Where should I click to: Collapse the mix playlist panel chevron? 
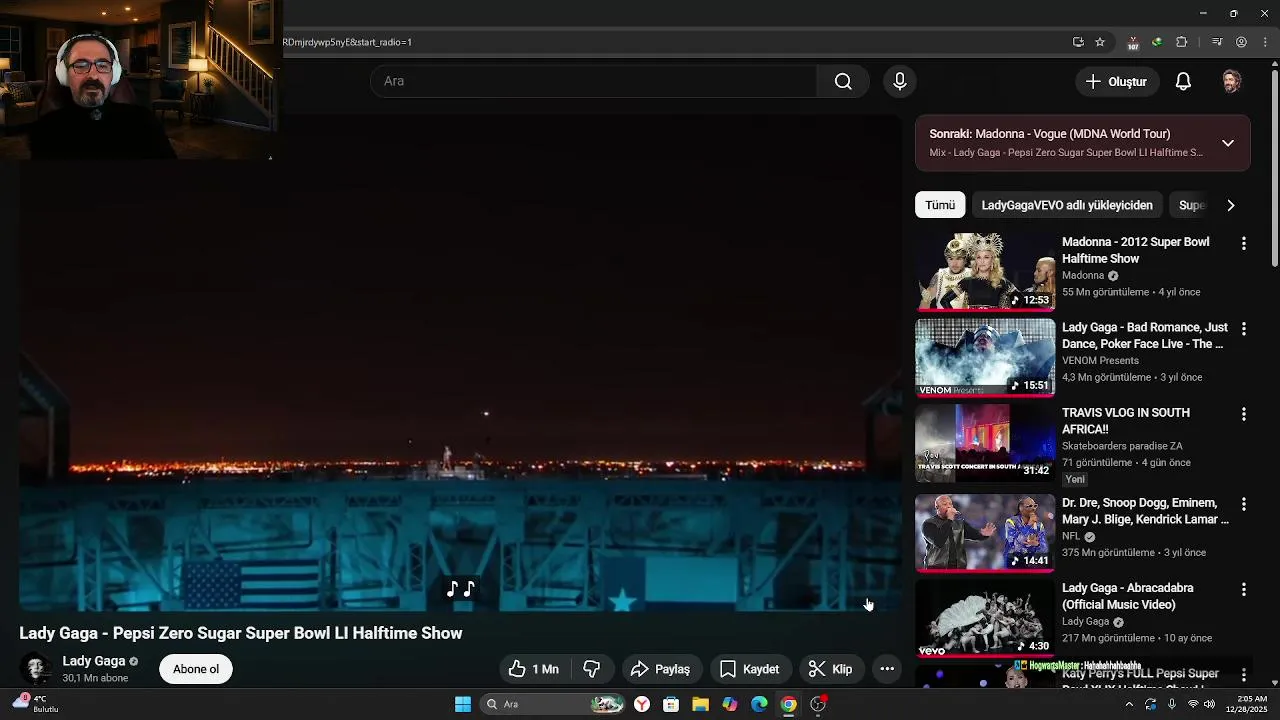1228,143
